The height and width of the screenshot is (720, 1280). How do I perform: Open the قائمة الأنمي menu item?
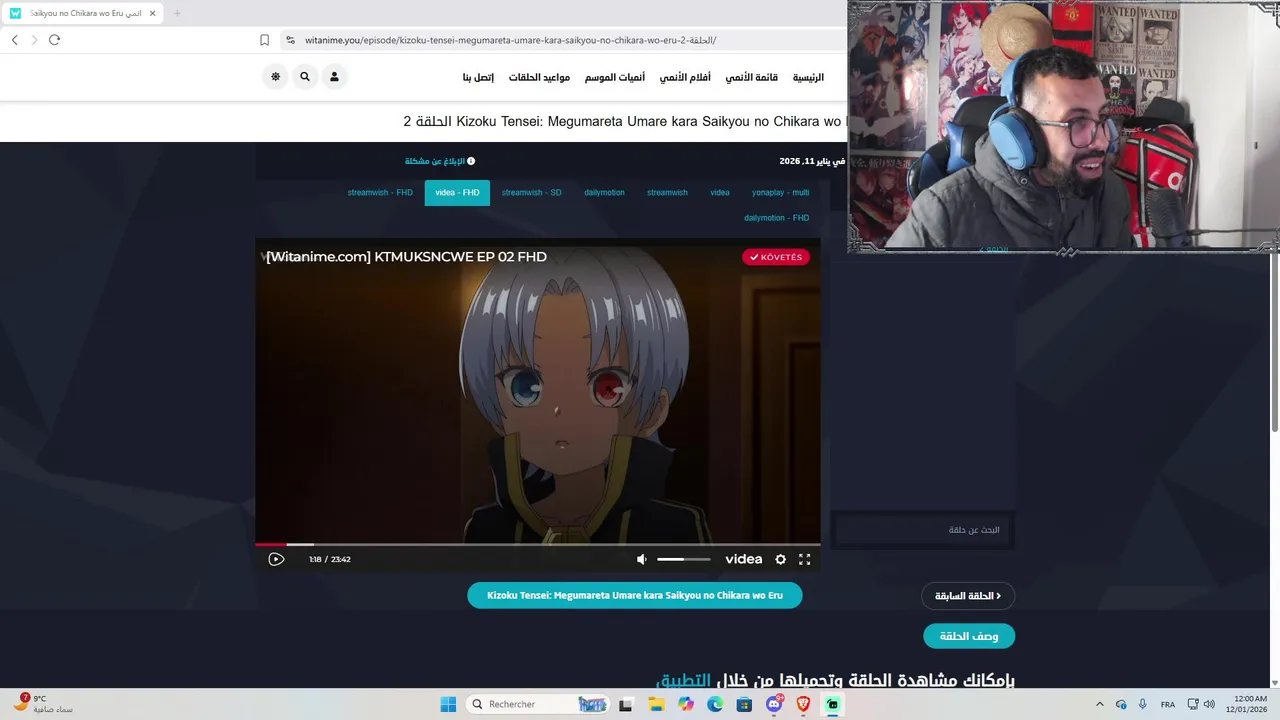[752, 77]
